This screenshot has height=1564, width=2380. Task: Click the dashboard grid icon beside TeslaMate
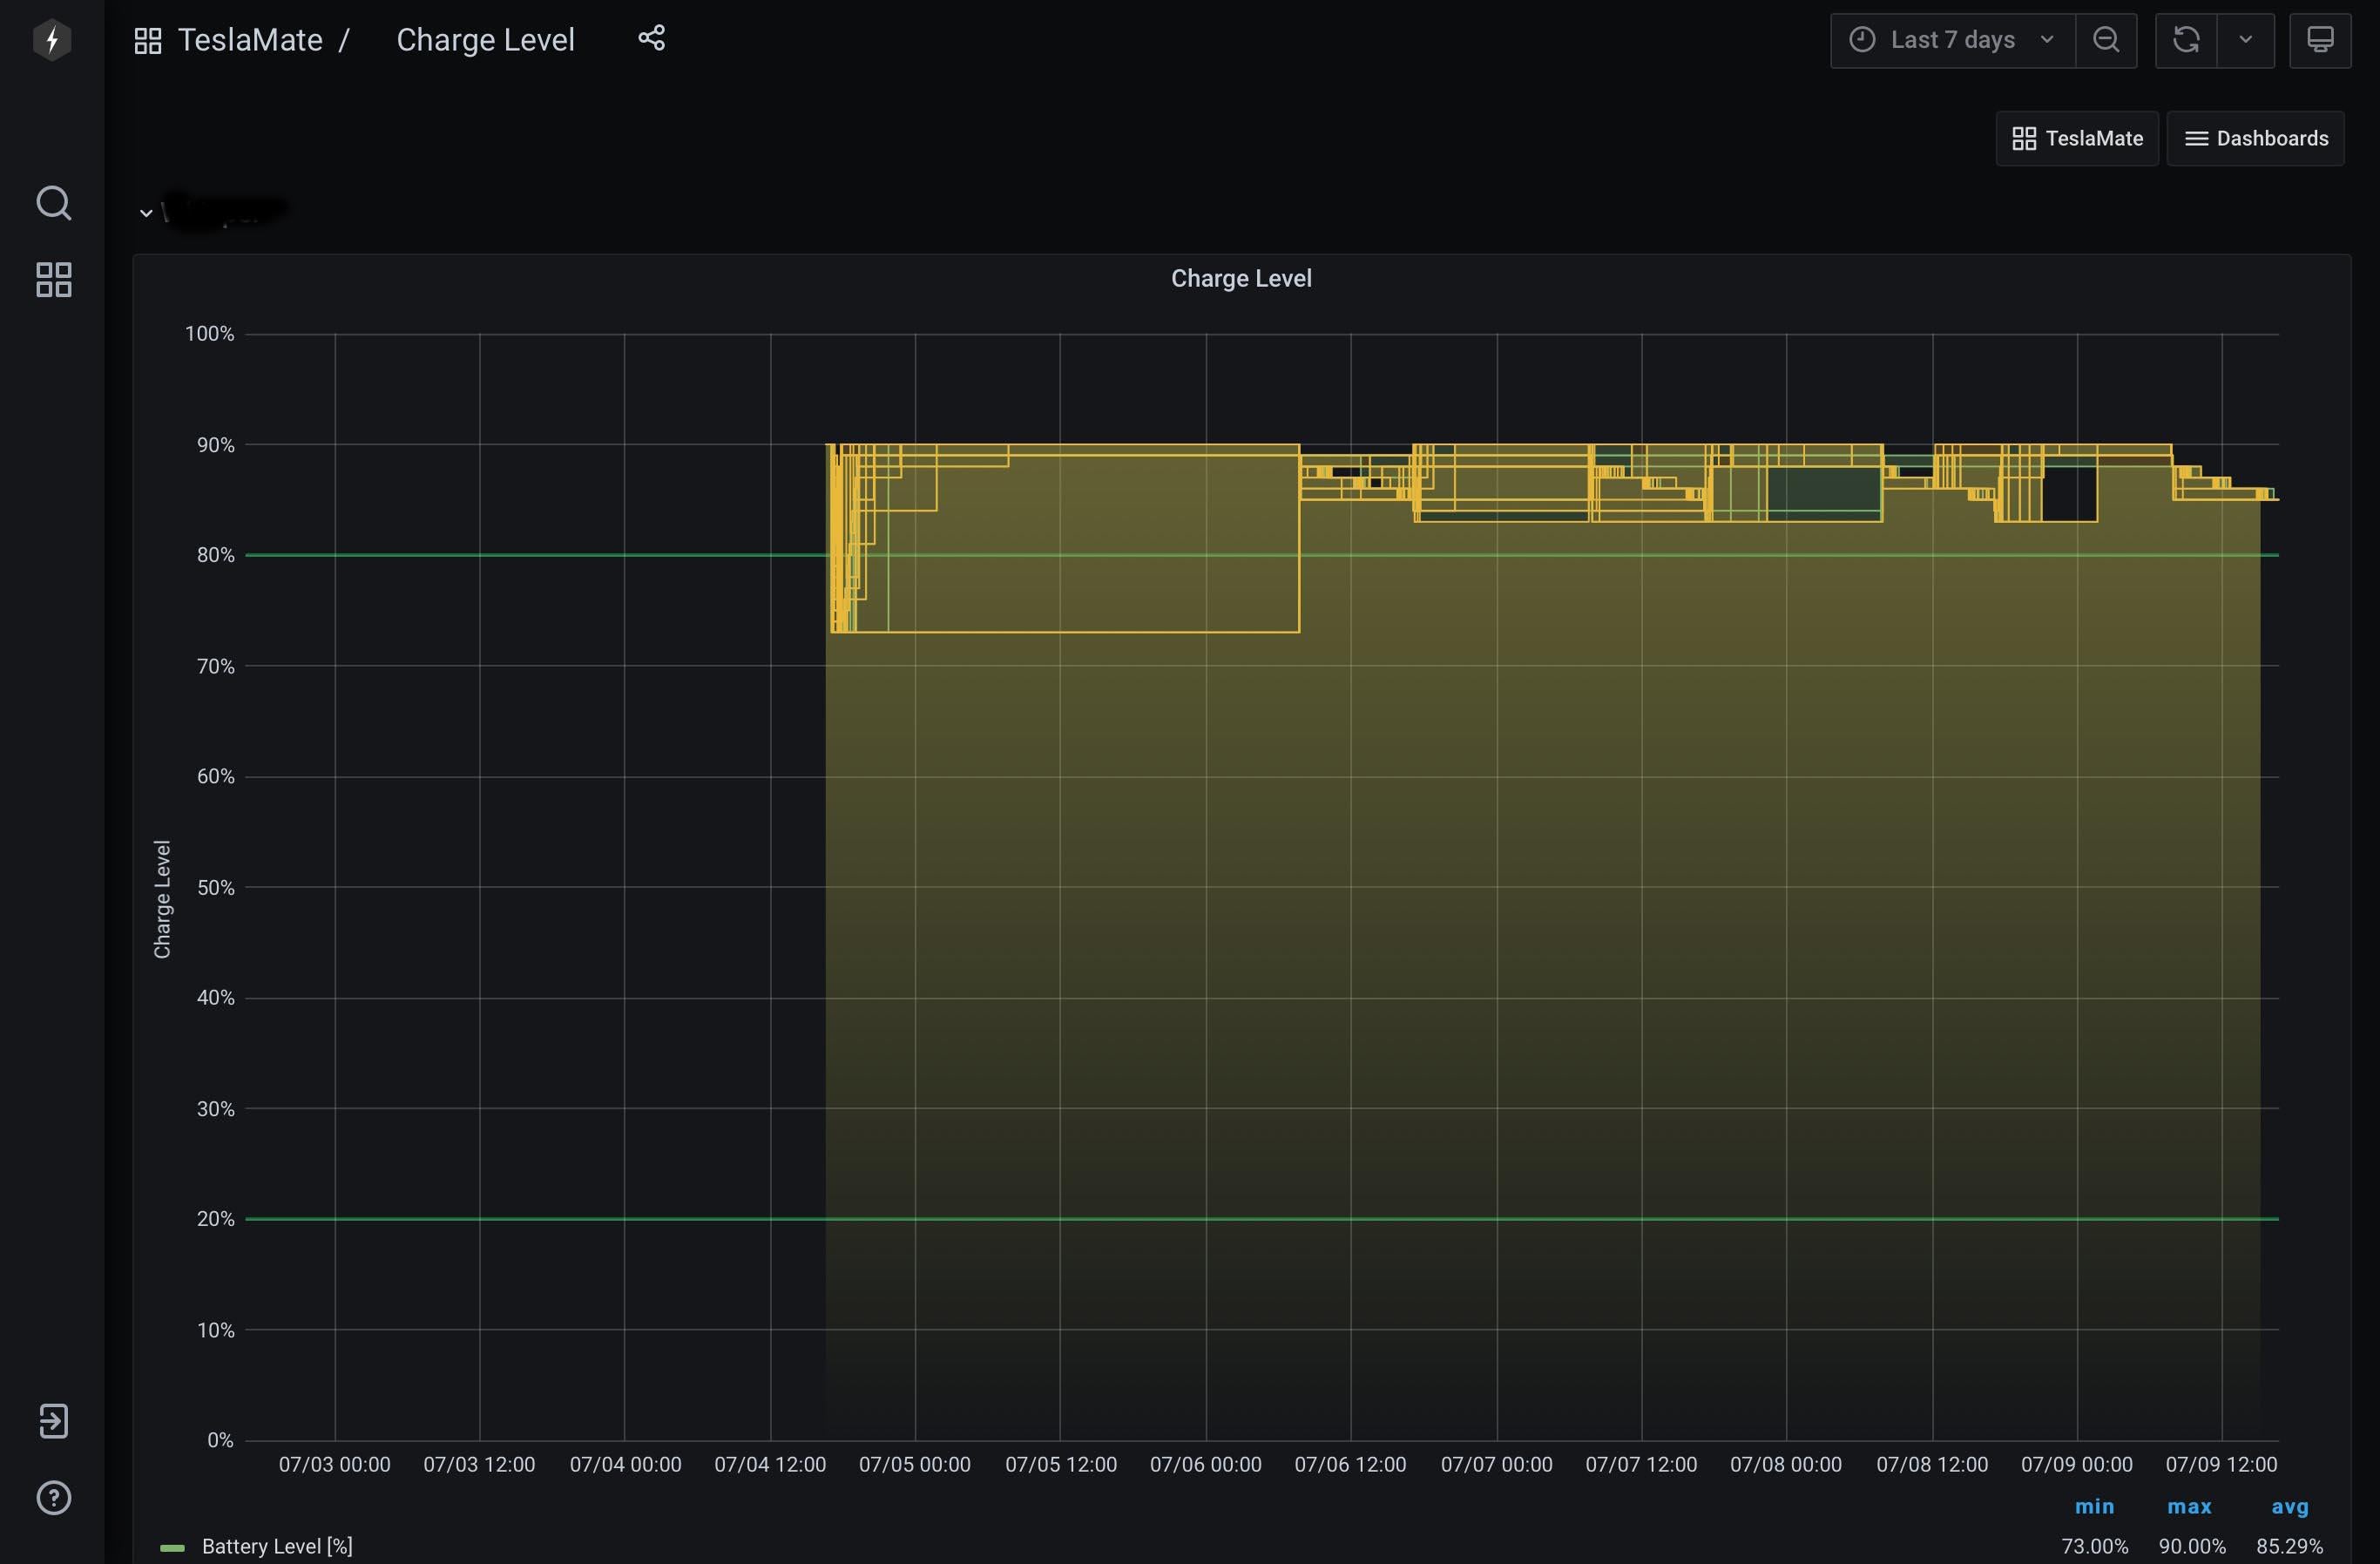(148, 41)
